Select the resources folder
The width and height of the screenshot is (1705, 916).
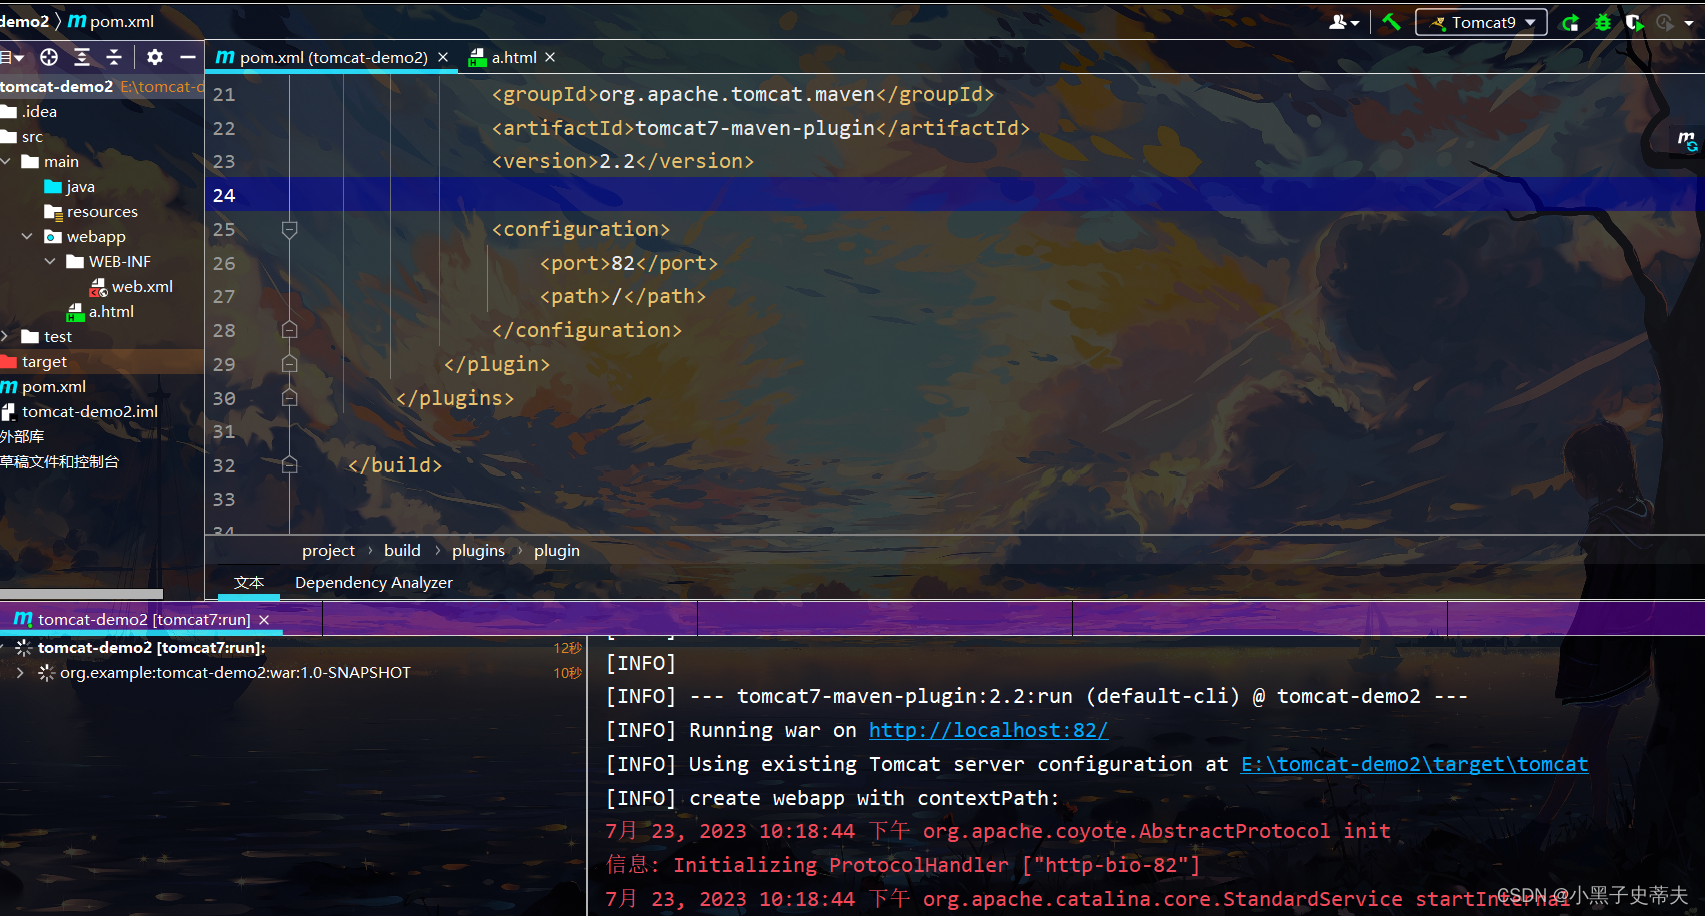coord(91,211)
